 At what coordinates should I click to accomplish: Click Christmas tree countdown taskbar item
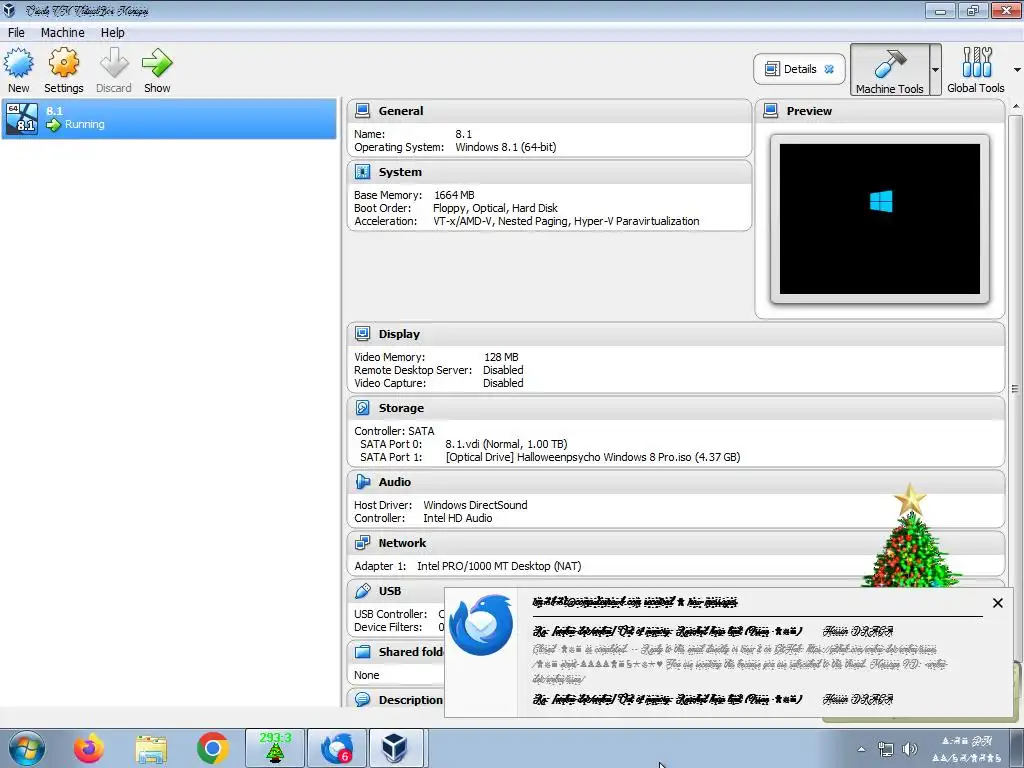(x=275, y=748)
